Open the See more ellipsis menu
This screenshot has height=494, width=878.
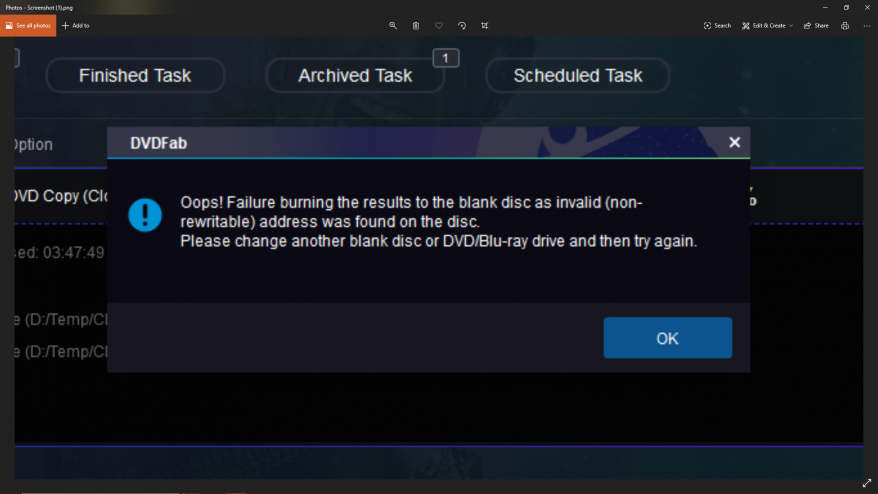[x=867, y=25]
